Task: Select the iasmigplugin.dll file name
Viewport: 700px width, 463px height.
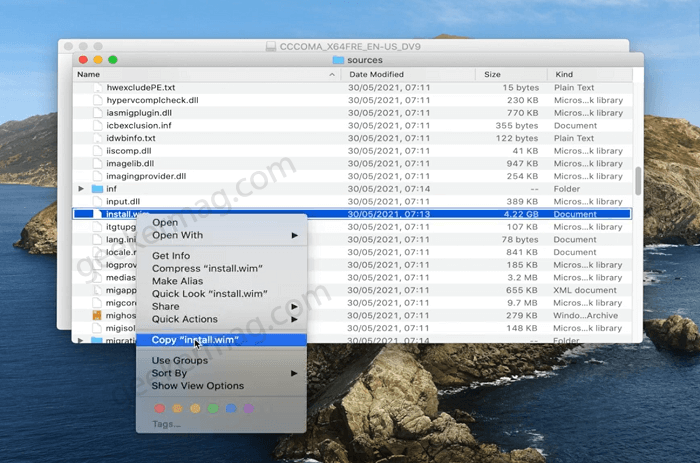Action: coord(139,113)
